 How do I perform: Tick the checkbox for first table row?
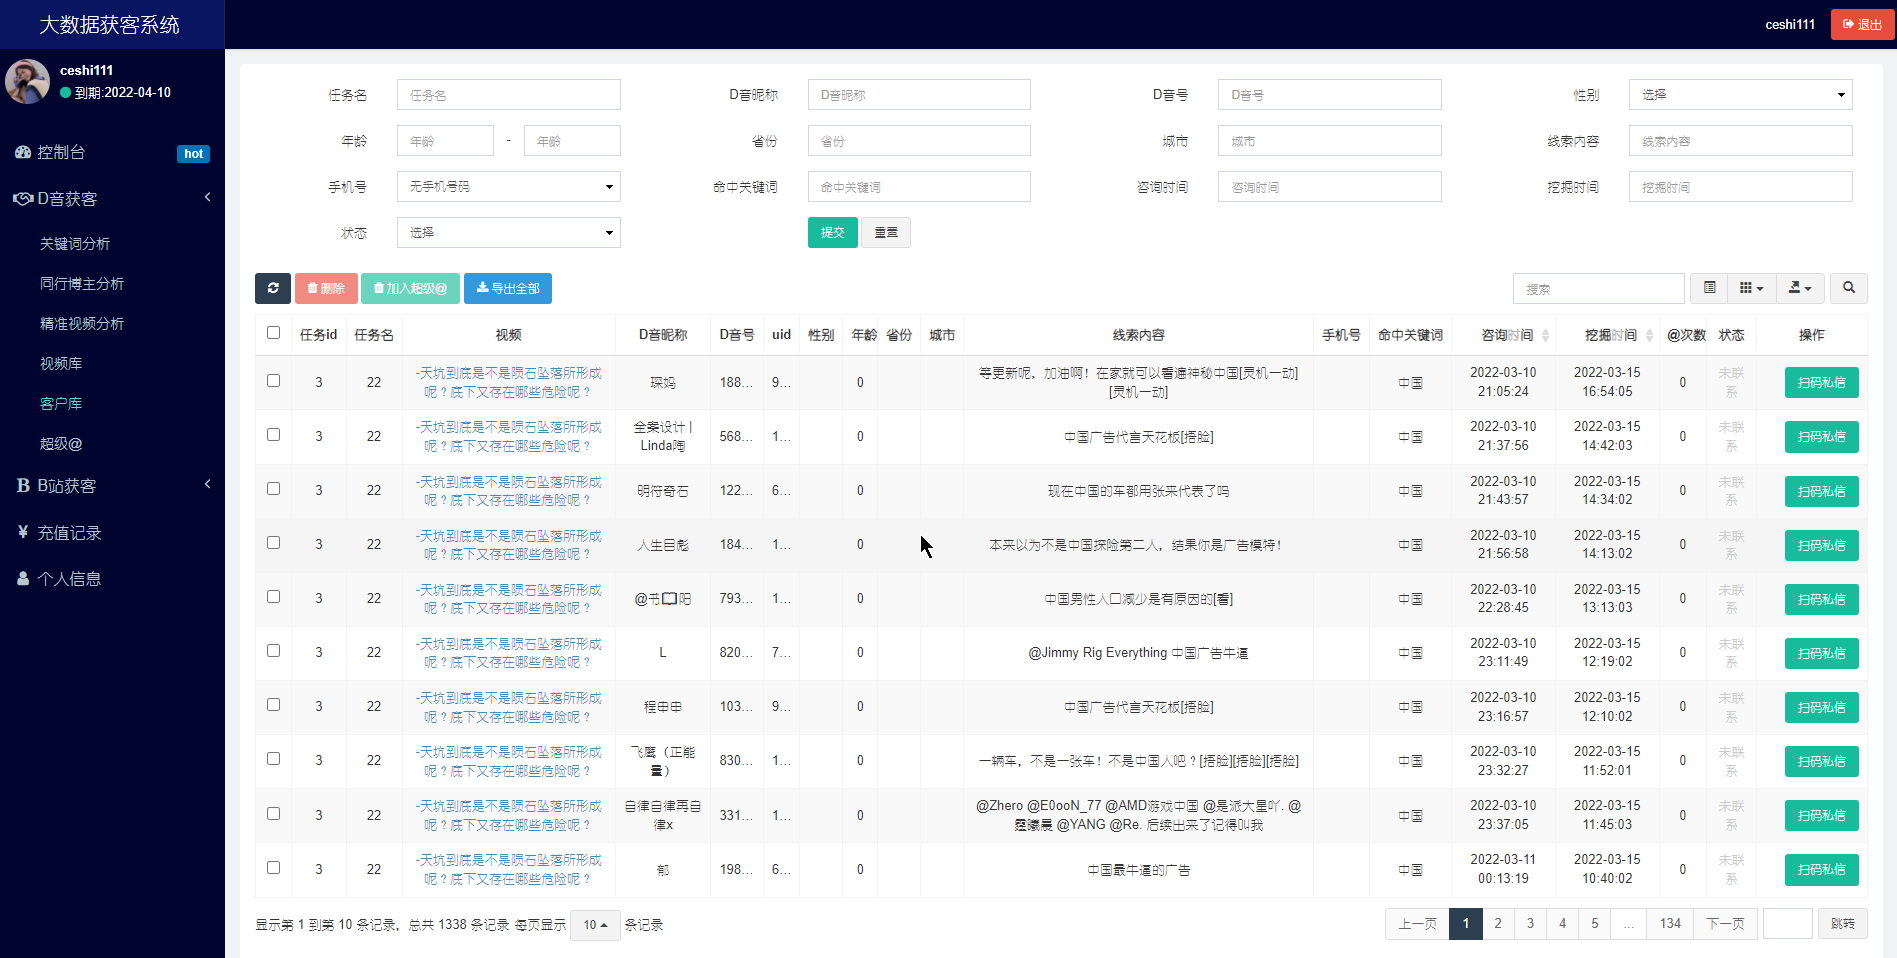(x=273, y=381)
